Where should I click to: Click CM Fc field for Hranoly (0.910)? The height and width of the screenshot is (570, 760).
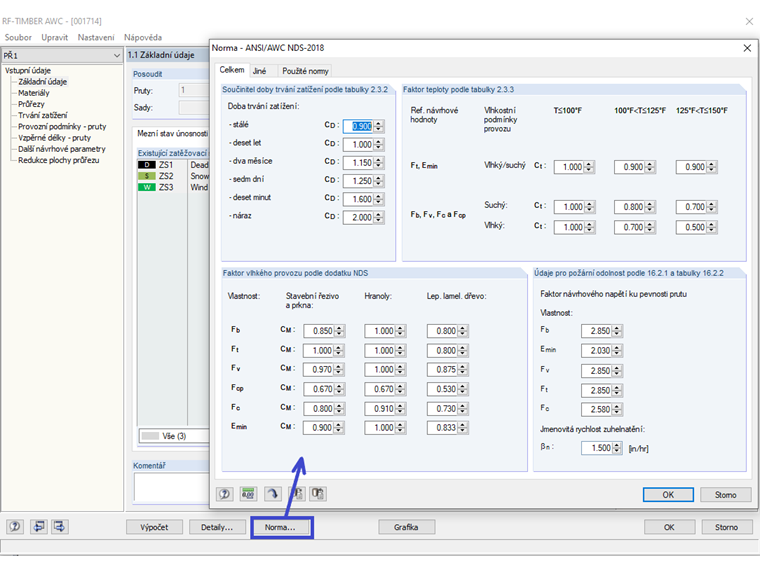[x=380, y=409]
